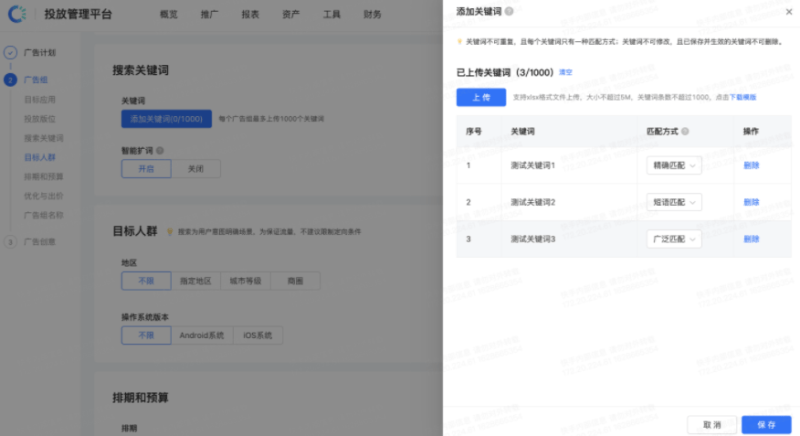Select 指定地区 option
Screen dimensions: 800x436
[195, 281]
